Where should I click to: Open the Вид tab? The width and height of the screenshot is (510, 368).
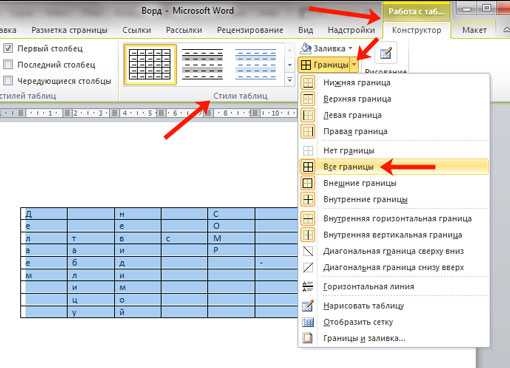click(x=305, y=30)
